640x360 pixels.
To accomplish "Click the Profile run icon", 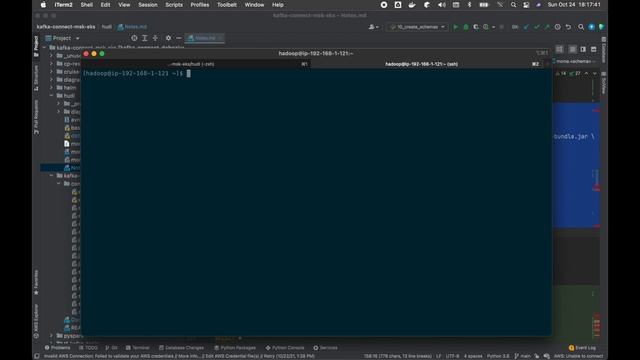I will 486,27.
